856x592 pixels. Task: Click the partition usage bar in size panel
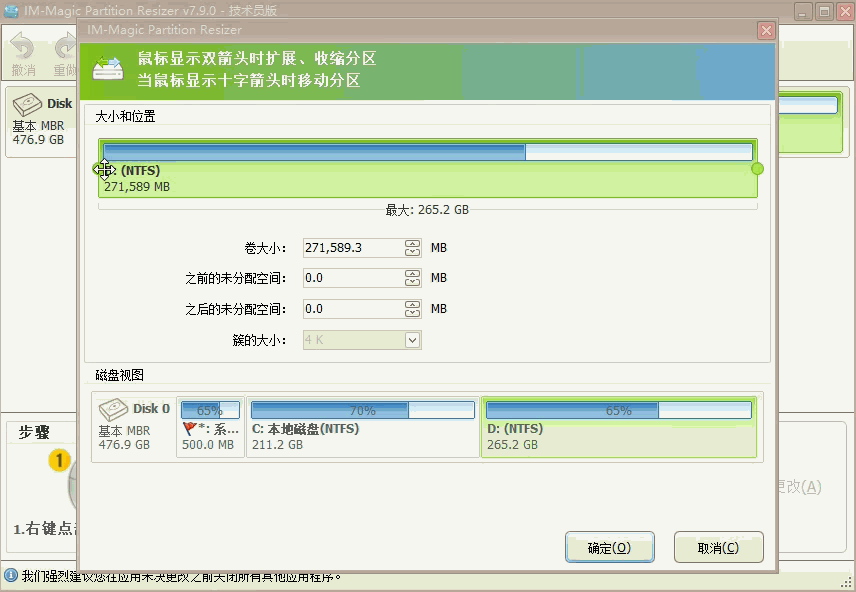tap(427, 152)
